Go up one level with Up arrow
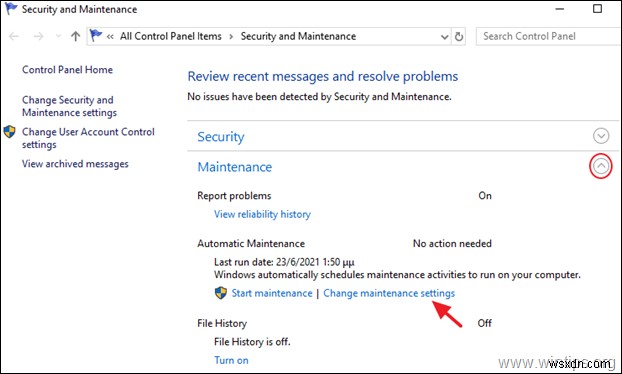Viewport: 622px width, 374px height. click(75, 36)
